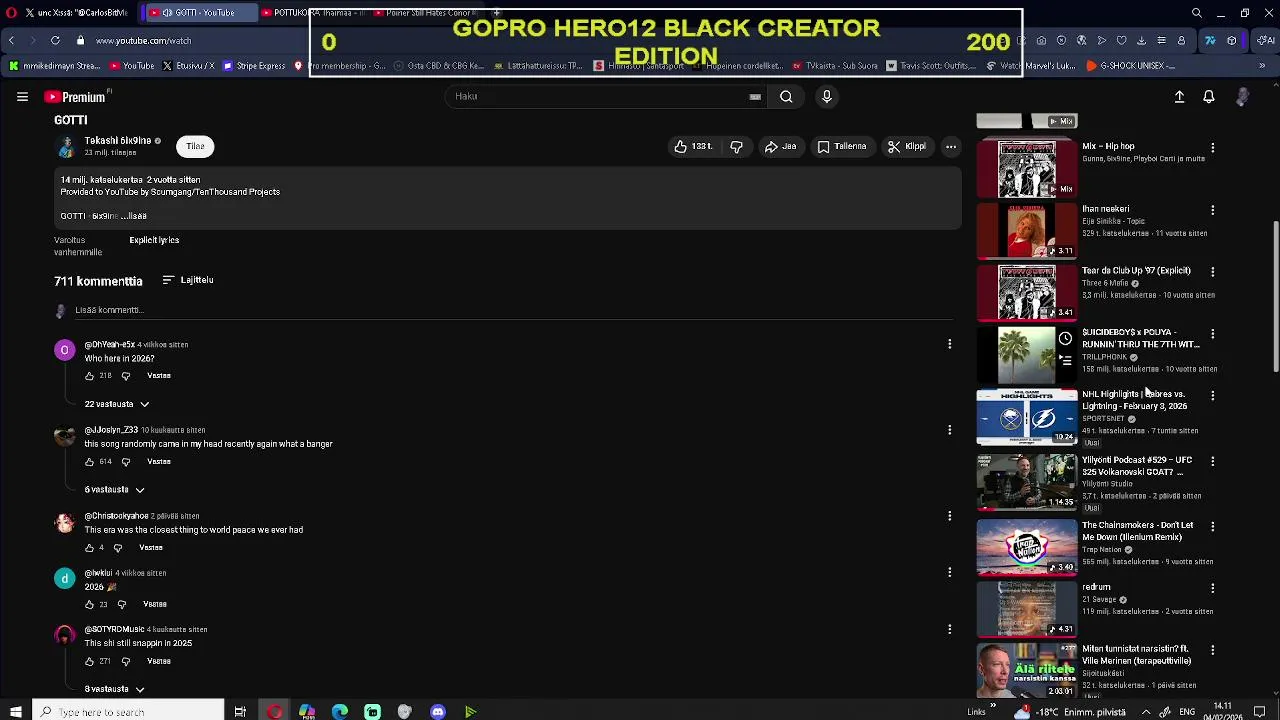Open Task View on taskbar
The image size is (1280, 720).
click(240, 712)
